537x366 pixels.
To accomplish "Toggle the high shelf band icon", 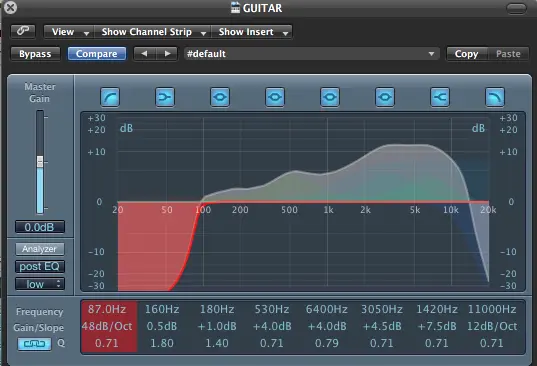I will (x=440, y=98).
